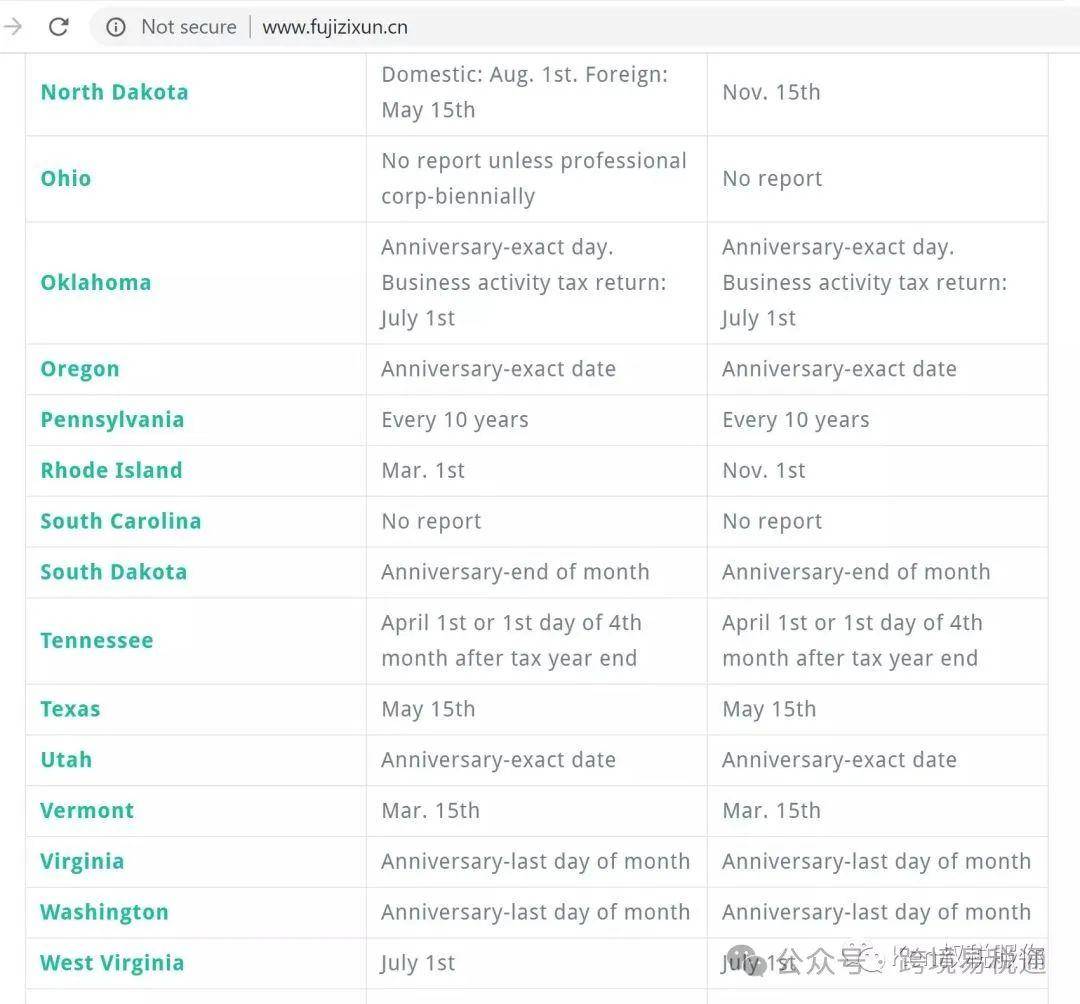Open the Texas state link

70,709
